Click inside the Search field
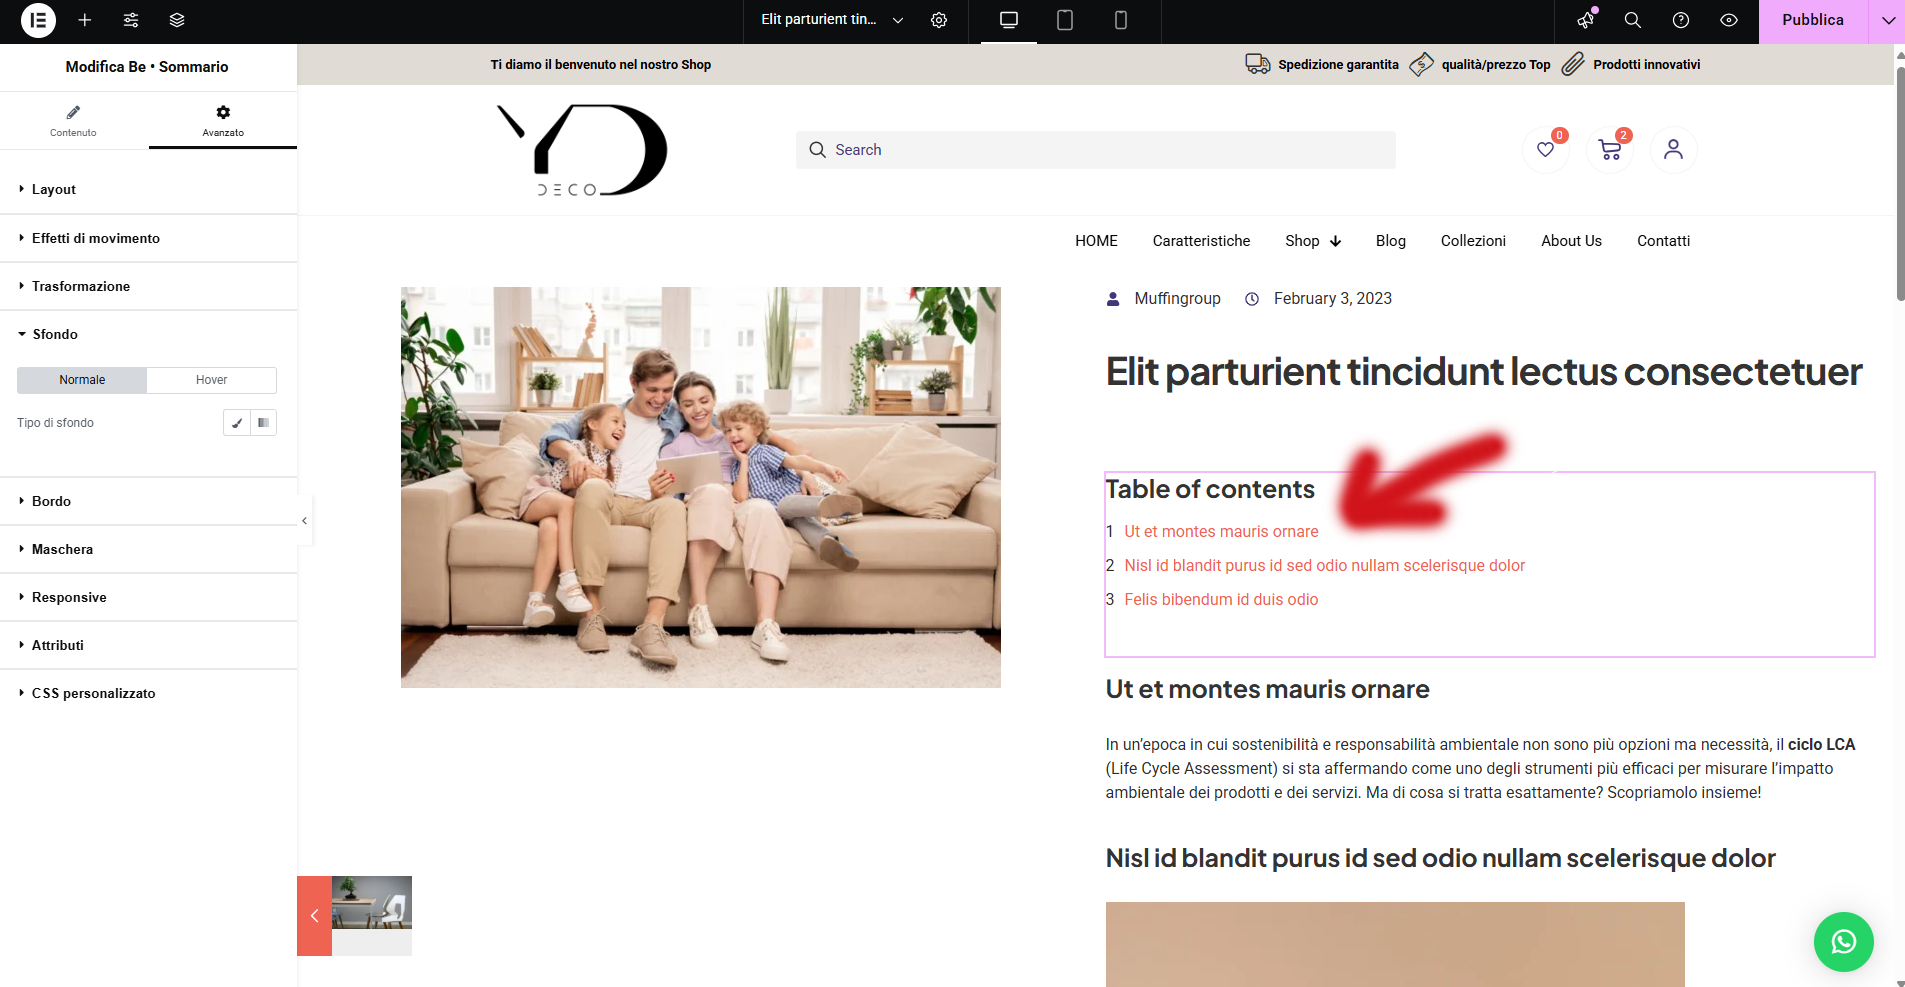Viewport: 1905px width, 987px height. tap(1096, 150)
